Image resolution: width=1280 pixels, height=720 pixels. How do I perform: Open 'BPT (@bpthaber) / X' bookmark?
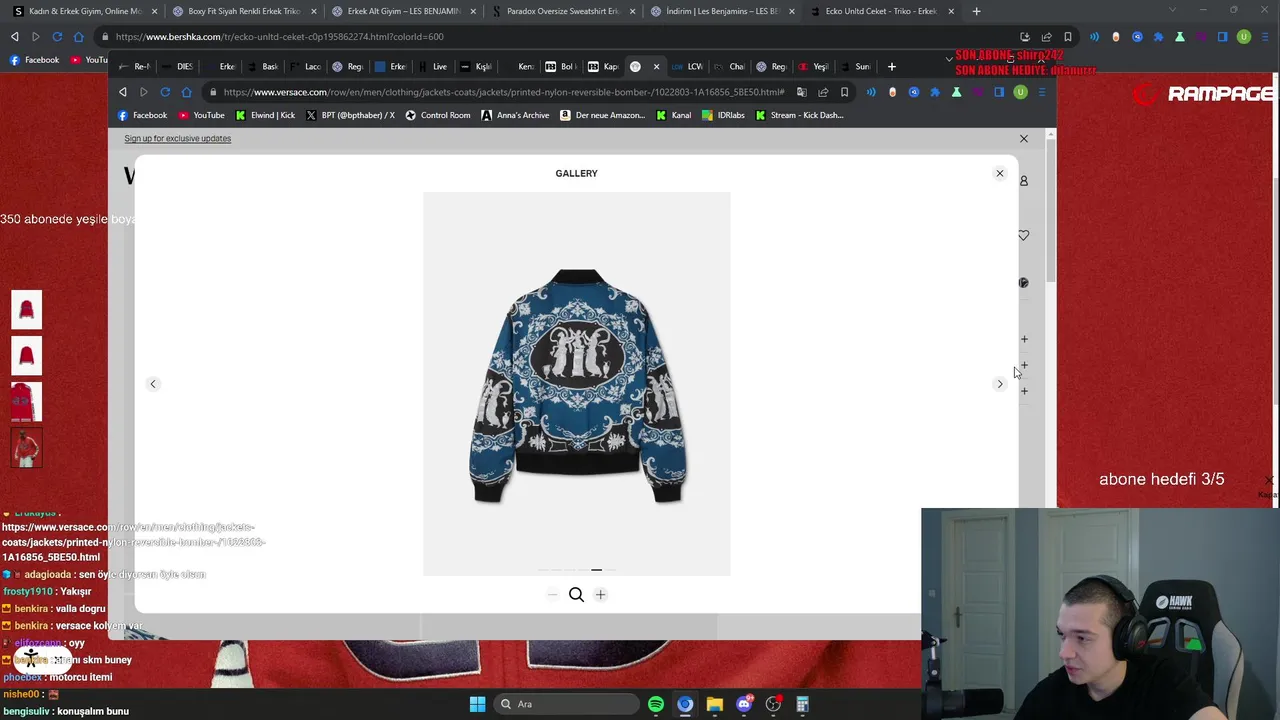pyautogui.click(x=350, y=115)
